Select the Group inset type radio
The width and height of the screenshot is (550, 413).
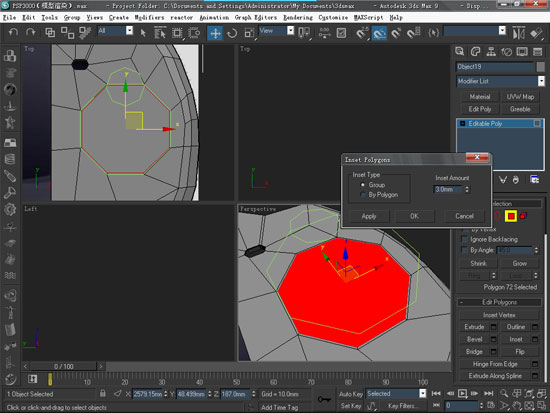363,185
